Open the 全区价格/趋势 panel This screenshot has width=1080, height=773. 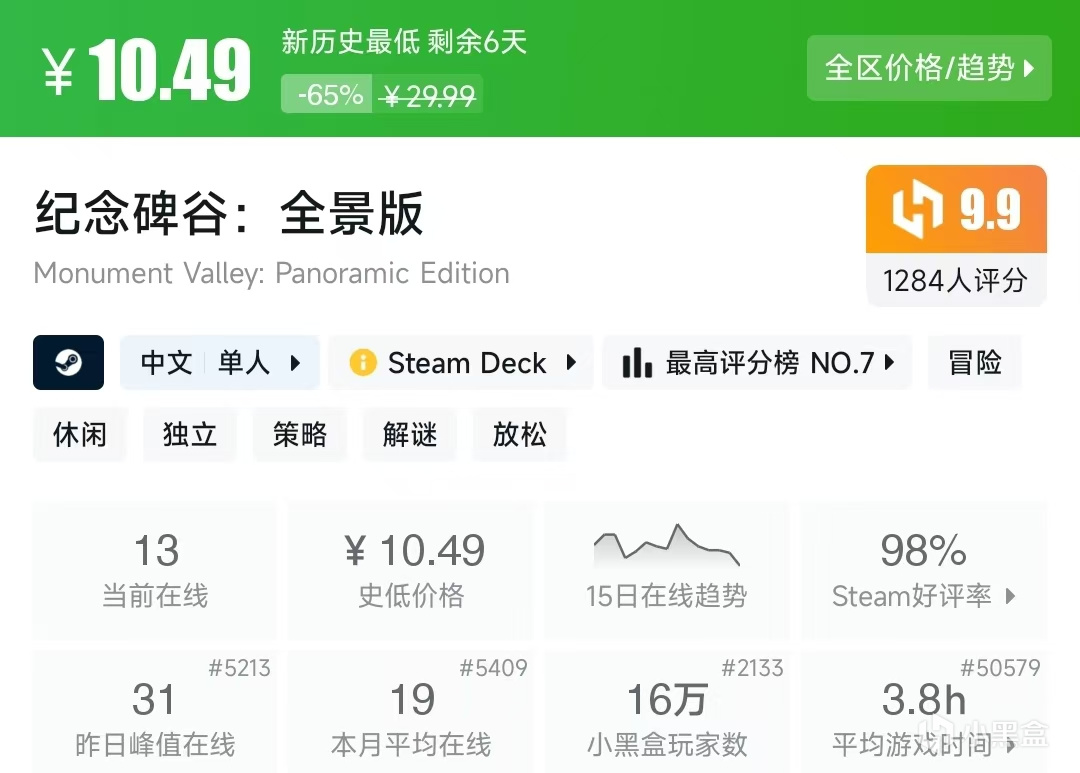click(928, 68)
